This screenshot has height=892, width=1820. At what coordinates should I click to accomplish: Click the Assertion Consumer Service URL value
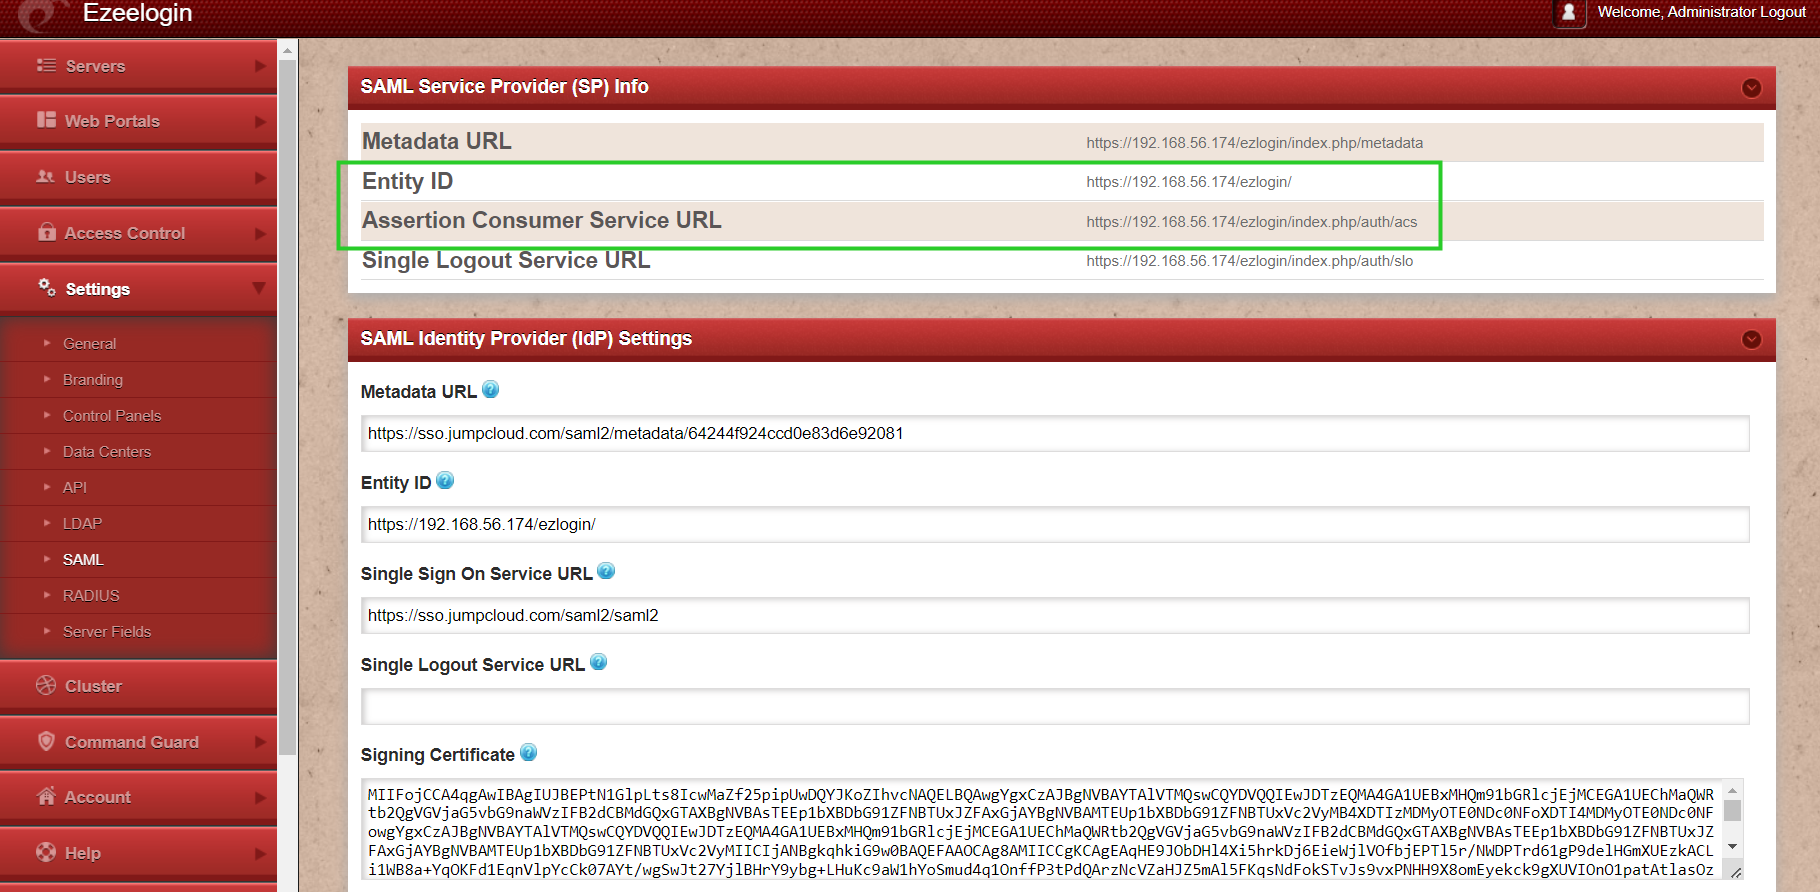point(1251,222)
